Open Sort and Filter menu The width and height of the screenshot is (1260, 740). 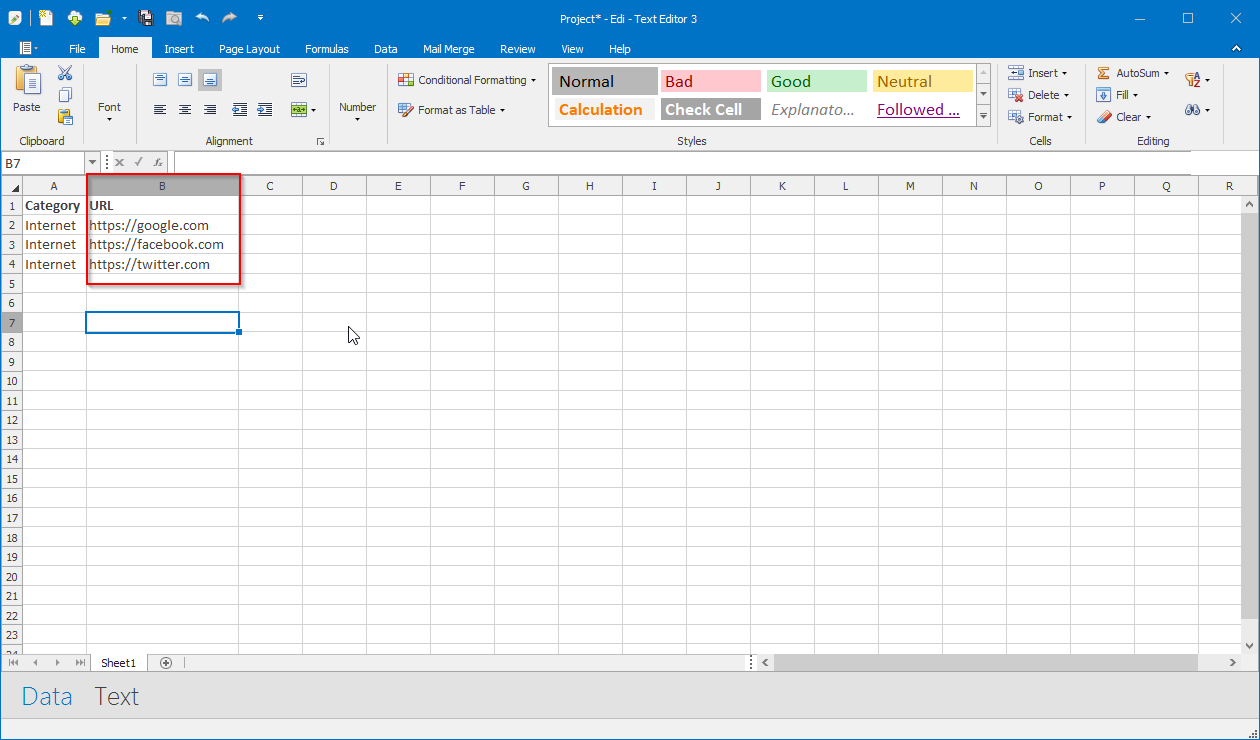[x=1197, y=80]
